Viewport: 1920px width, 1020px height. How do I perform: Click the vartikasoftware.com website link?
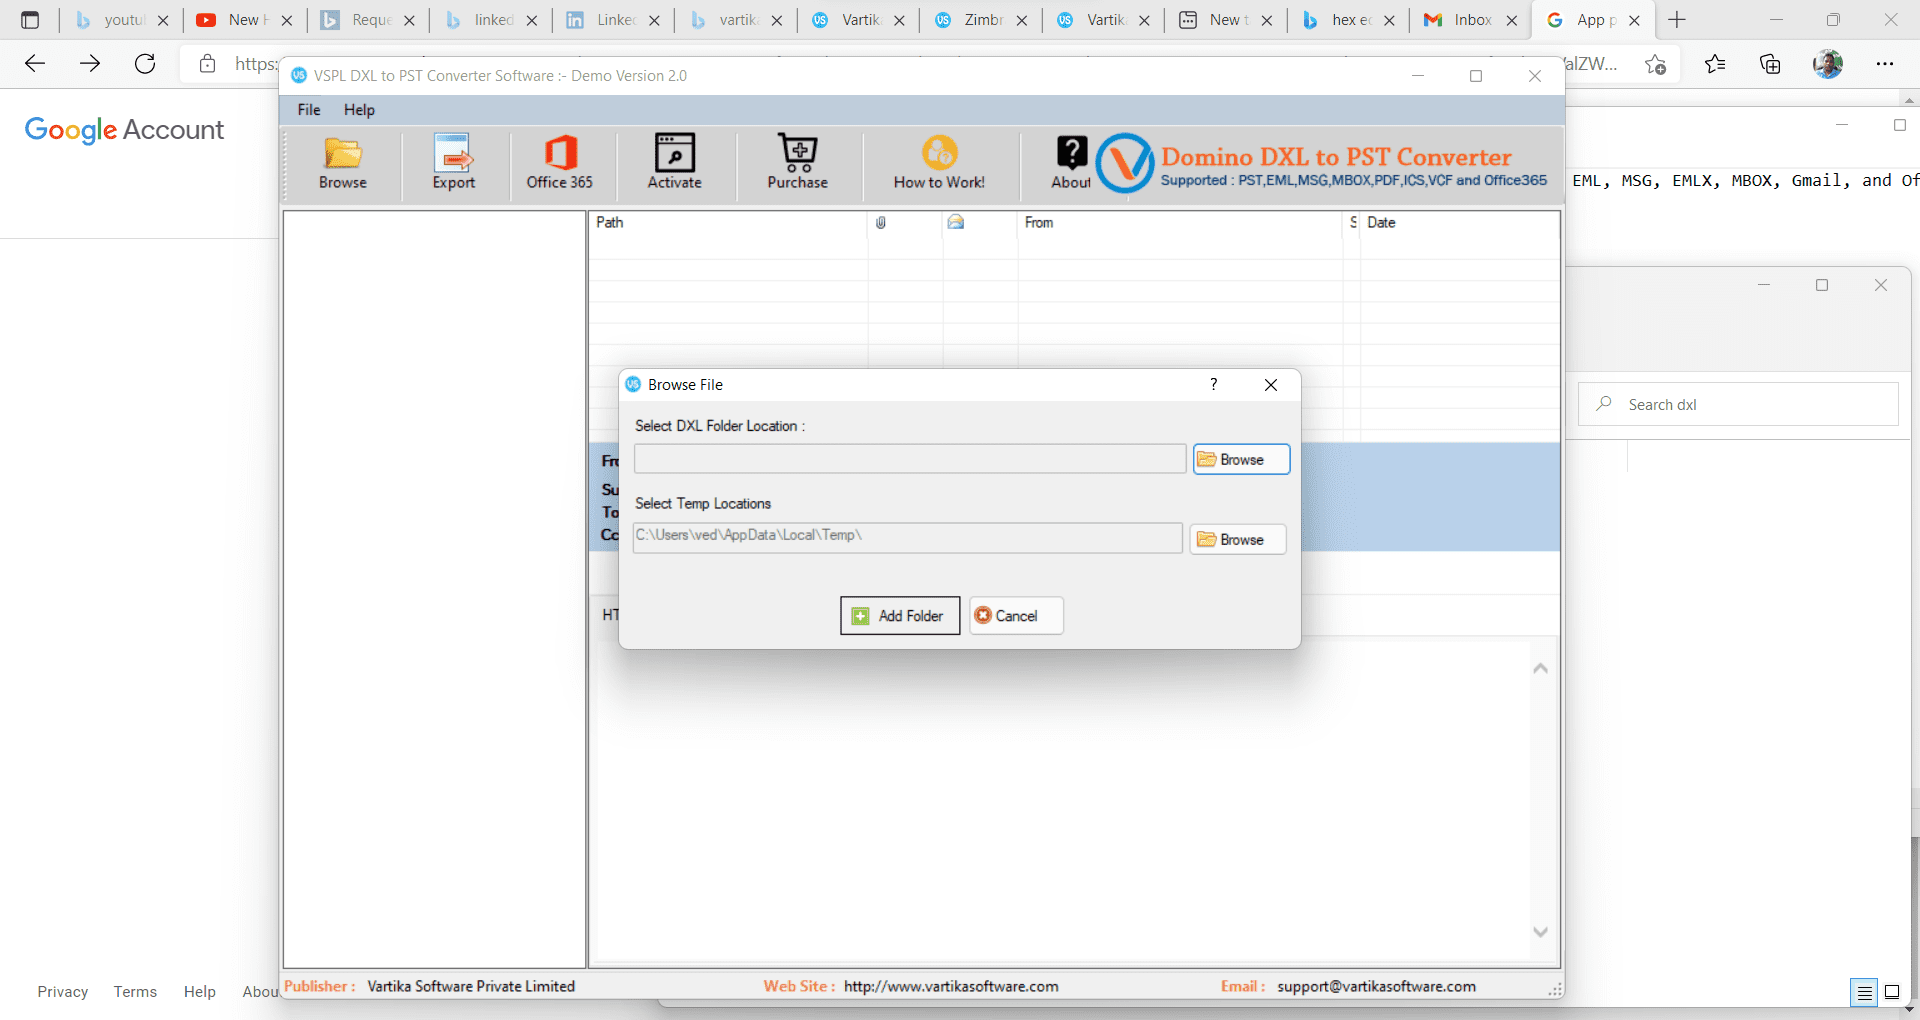[x=951, y=986]
